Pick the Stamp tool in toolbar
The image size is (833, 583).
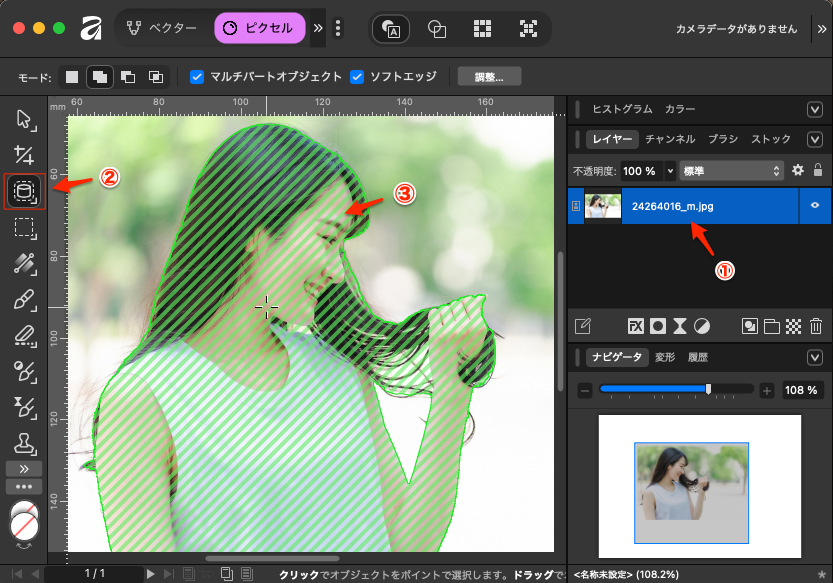click(x=25, y=441)
